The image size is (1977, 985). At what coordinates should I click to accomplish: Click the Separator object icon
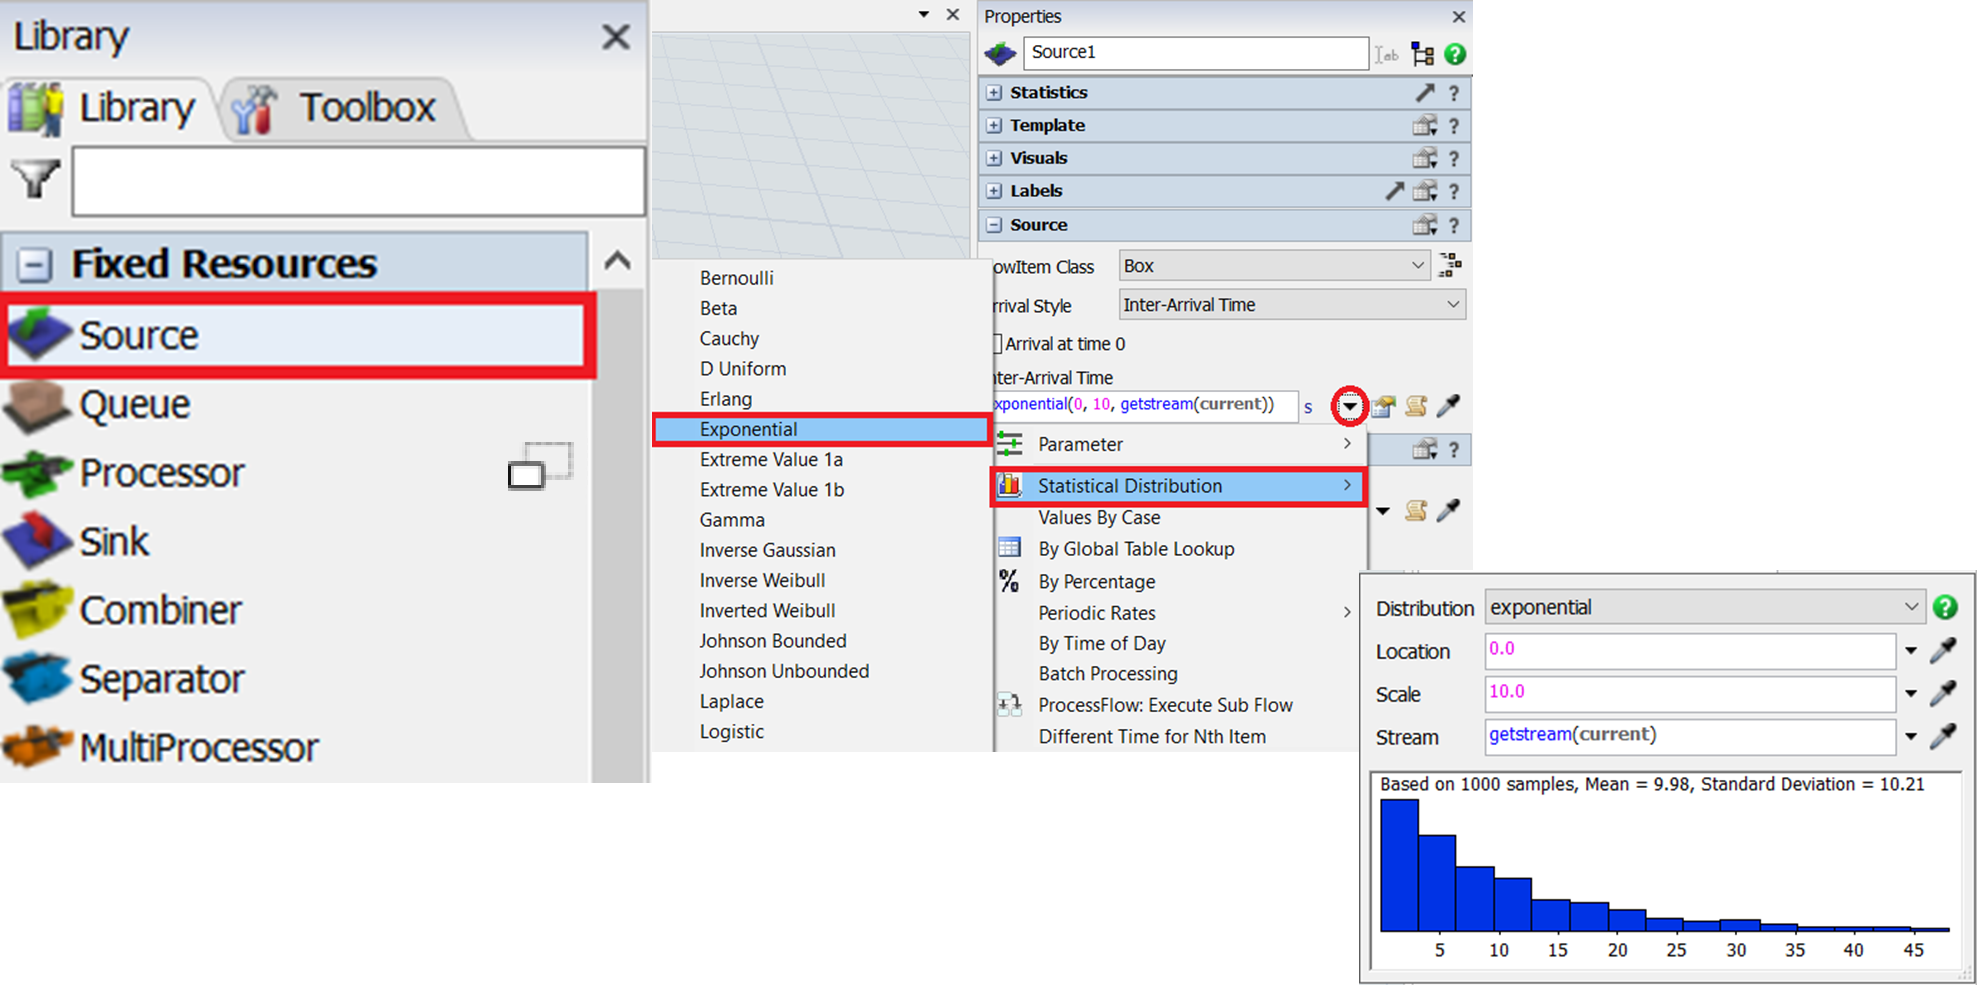[38, 678]
